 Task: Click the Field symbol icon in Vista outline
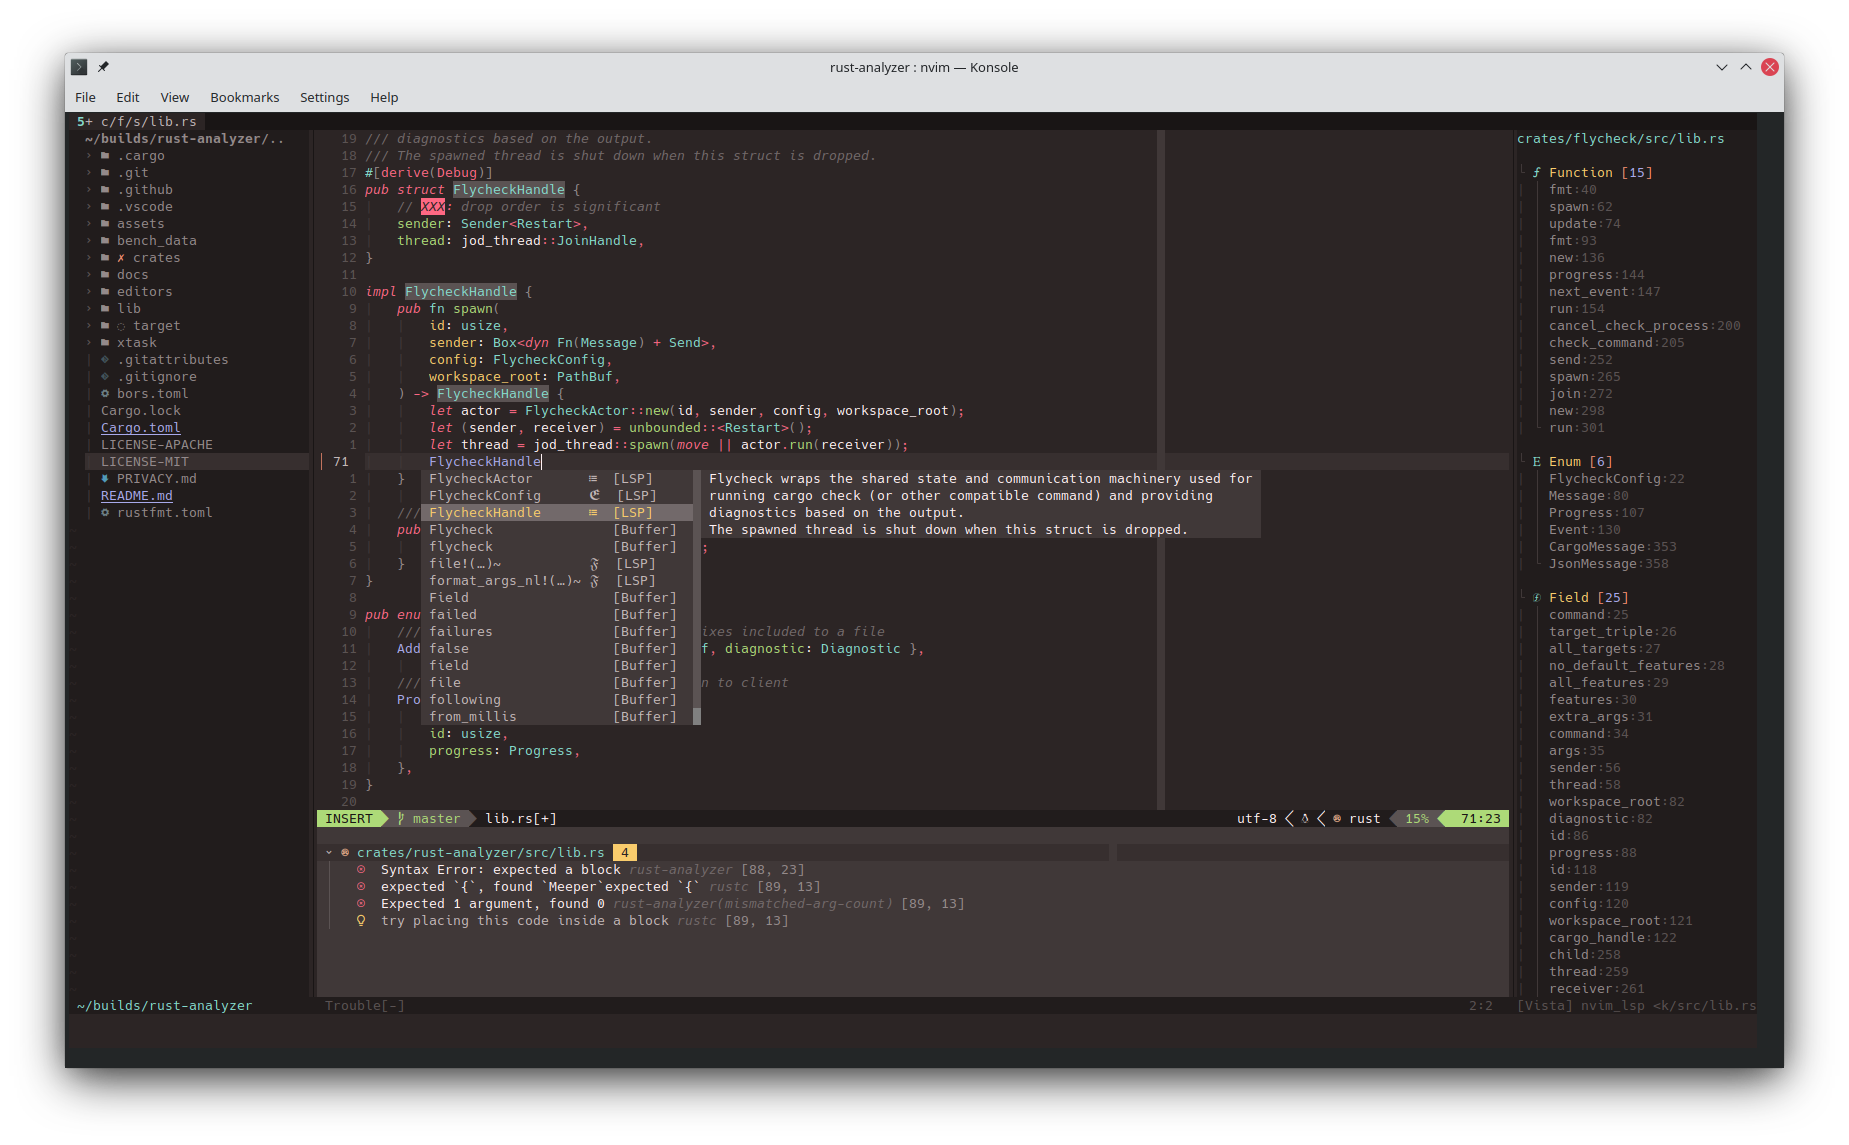1537,598
